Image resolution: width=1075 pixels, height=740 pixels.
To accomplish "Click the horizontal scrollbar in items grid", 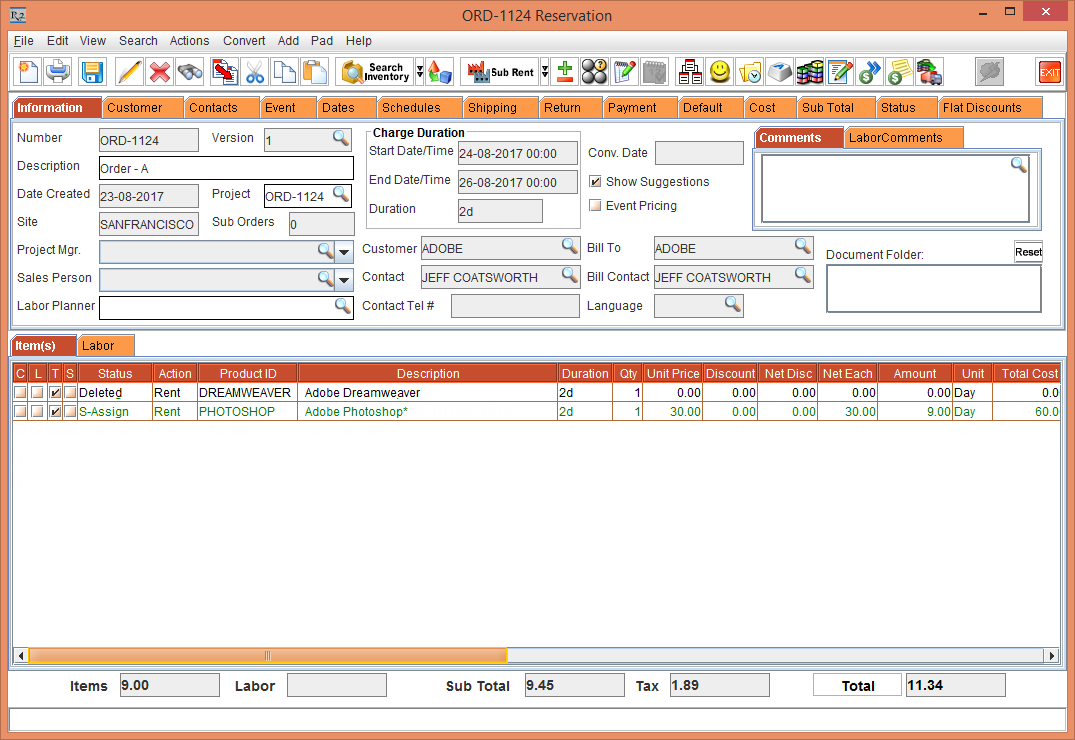I will [268, 656].
